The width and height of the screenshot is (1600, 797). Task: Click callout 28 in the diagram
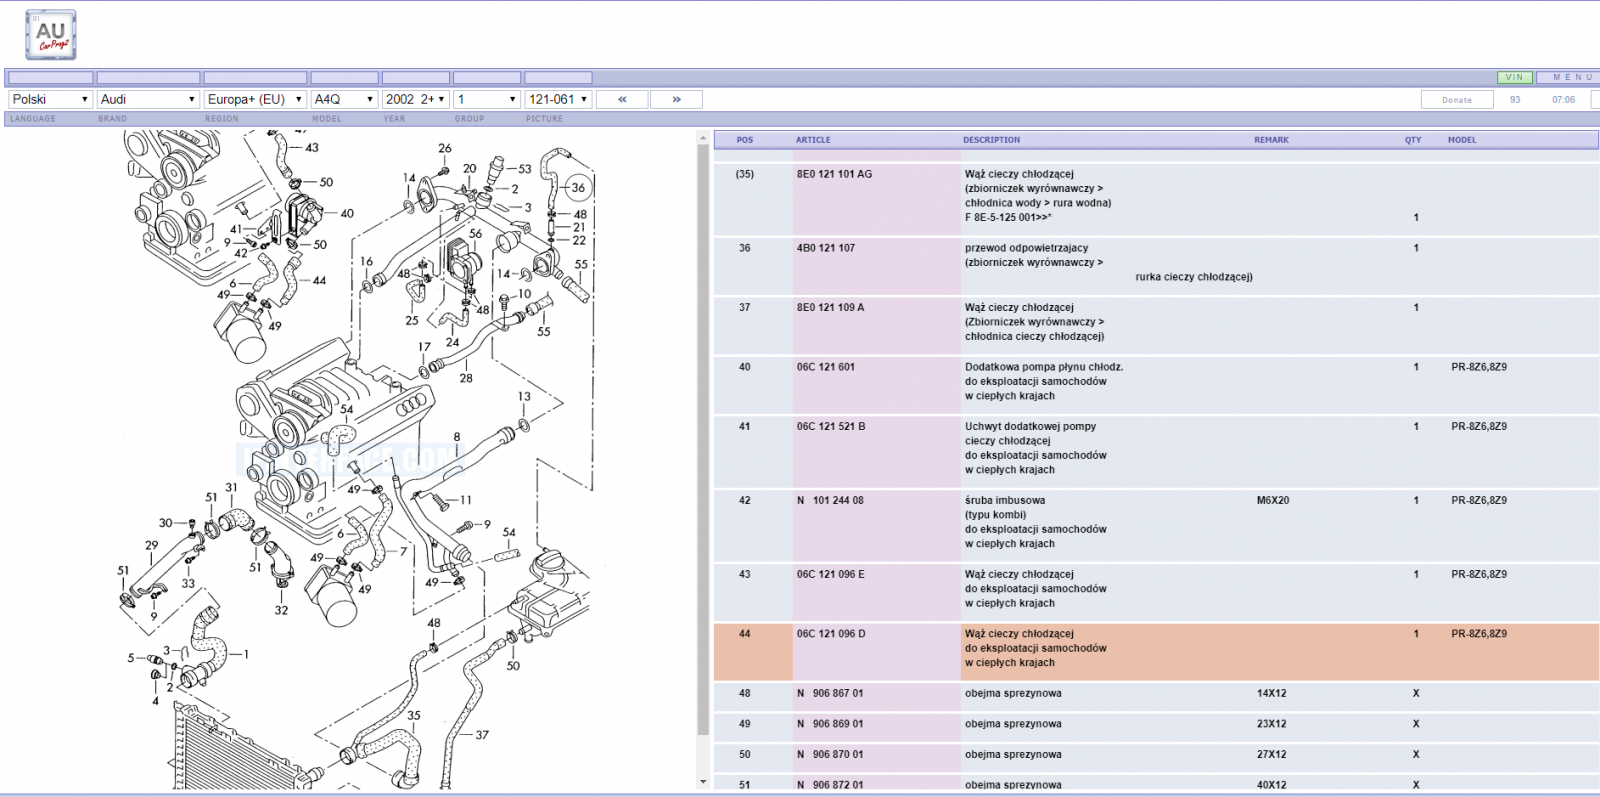(466, 378)
